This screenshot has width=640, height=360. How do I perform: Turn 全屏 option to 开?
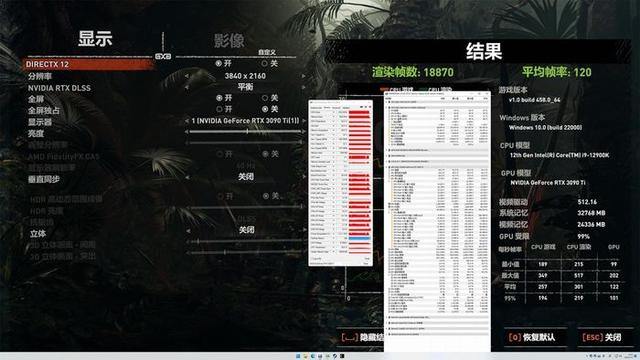coord(219,98)
